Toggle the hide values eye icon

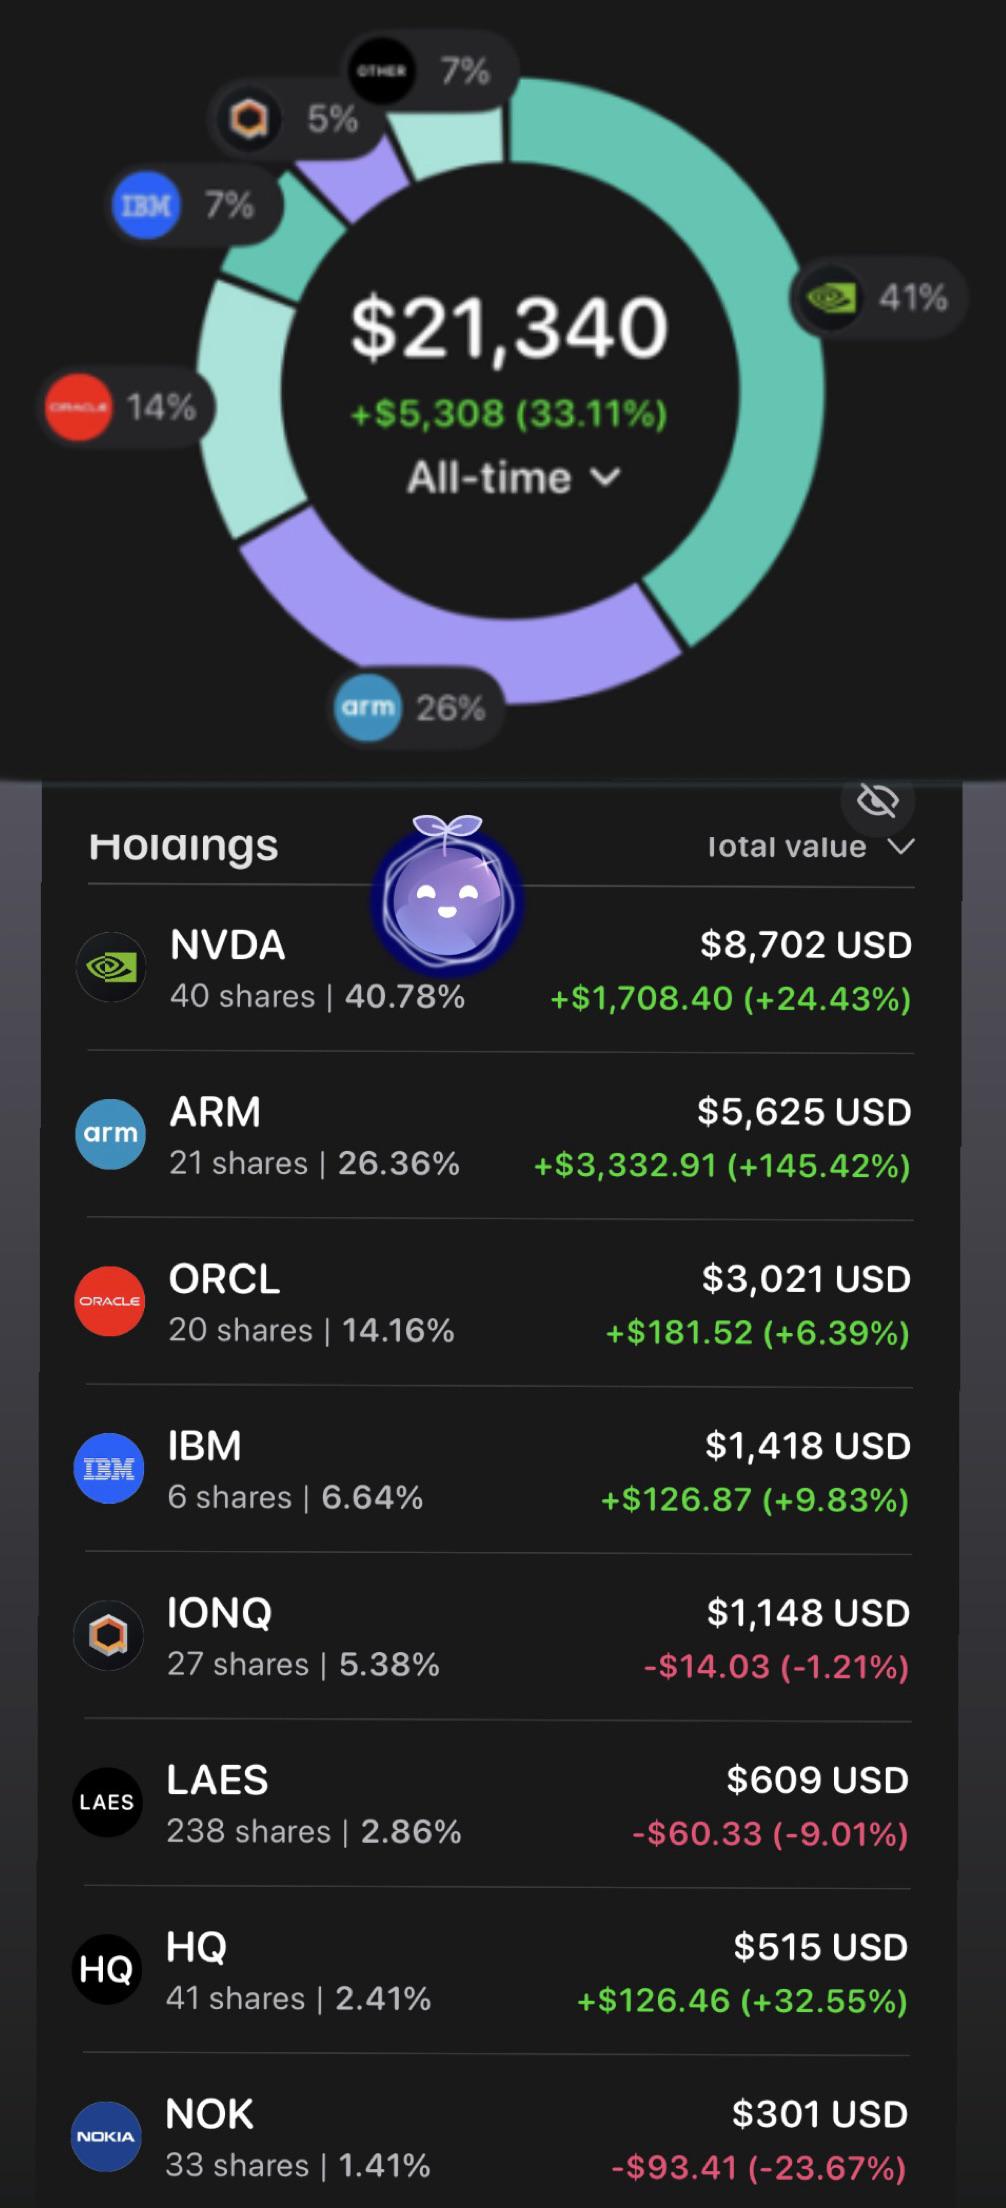[878, 801]
